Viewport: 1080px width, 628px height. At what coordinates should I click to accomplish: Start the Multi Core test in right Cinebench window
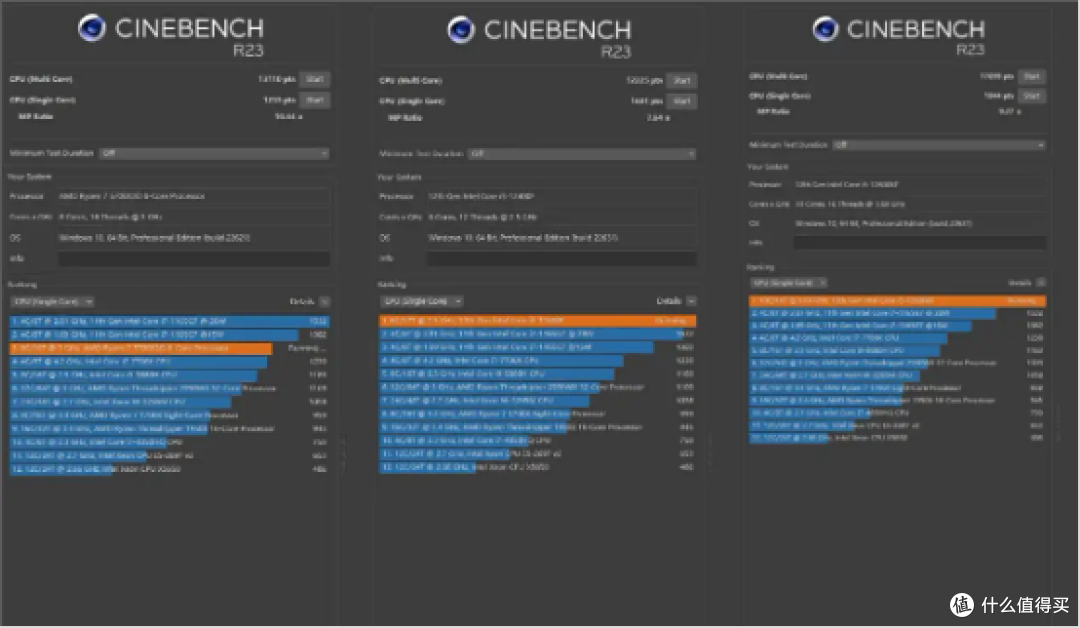click(1031, 76)
